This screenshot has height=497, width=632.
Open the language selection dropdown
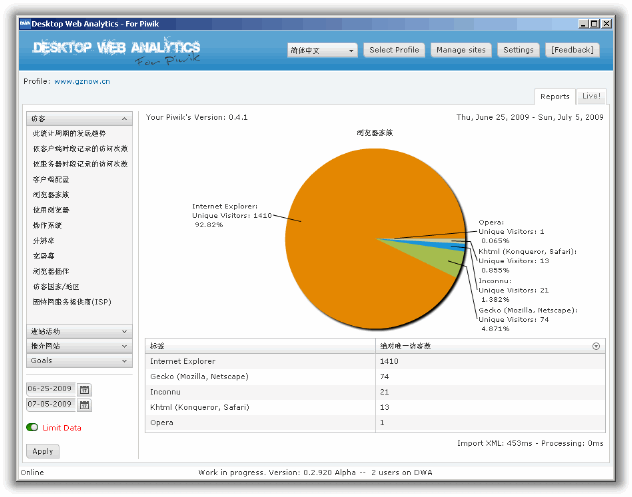(322, 50)
